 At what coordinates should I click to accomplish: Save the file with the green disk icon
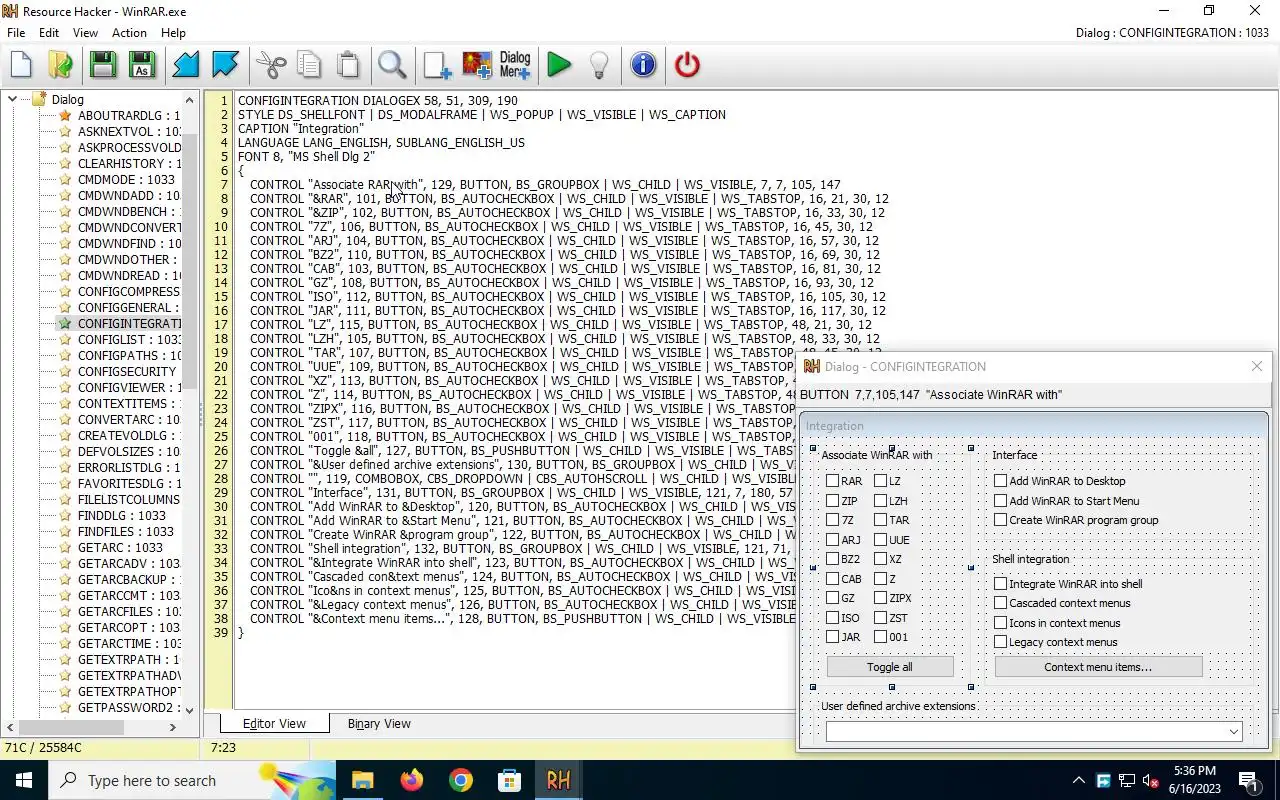coord(102,65)
